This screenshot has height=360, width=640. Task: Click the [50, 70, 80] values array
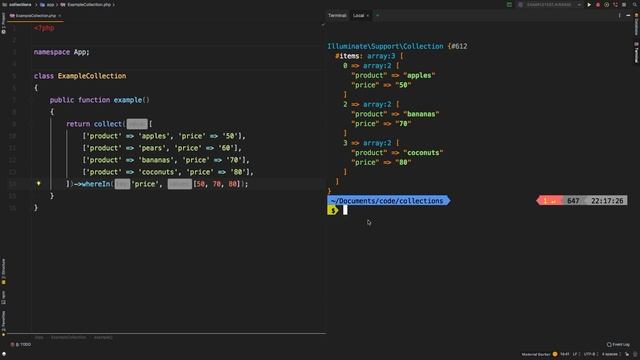216,184
